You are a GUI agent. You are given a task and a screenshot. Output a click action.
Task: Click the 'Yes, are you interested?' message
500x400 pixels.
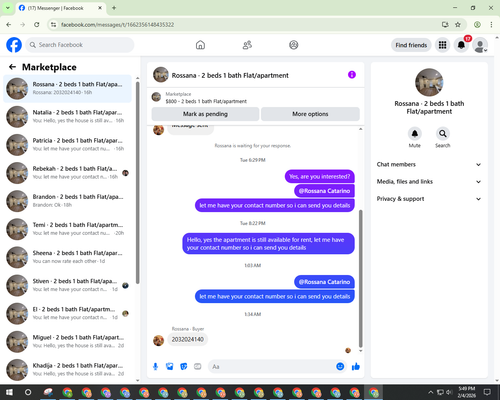pos(319,177)
